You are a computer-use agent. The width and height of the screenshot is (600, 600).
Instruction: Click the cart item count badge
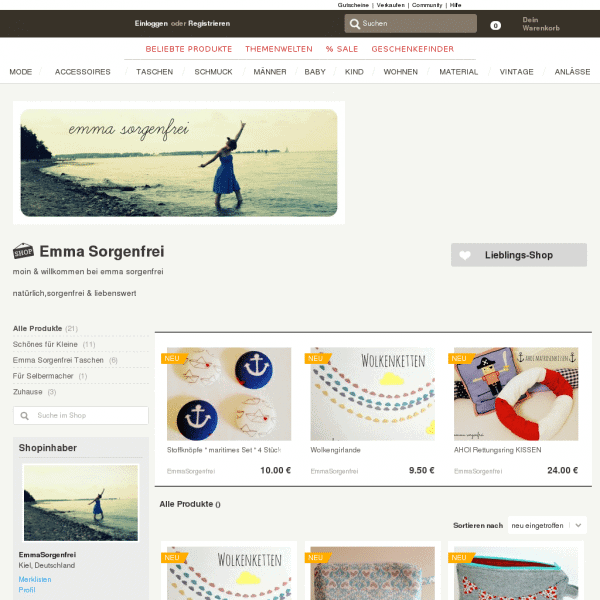click(496, 26)
